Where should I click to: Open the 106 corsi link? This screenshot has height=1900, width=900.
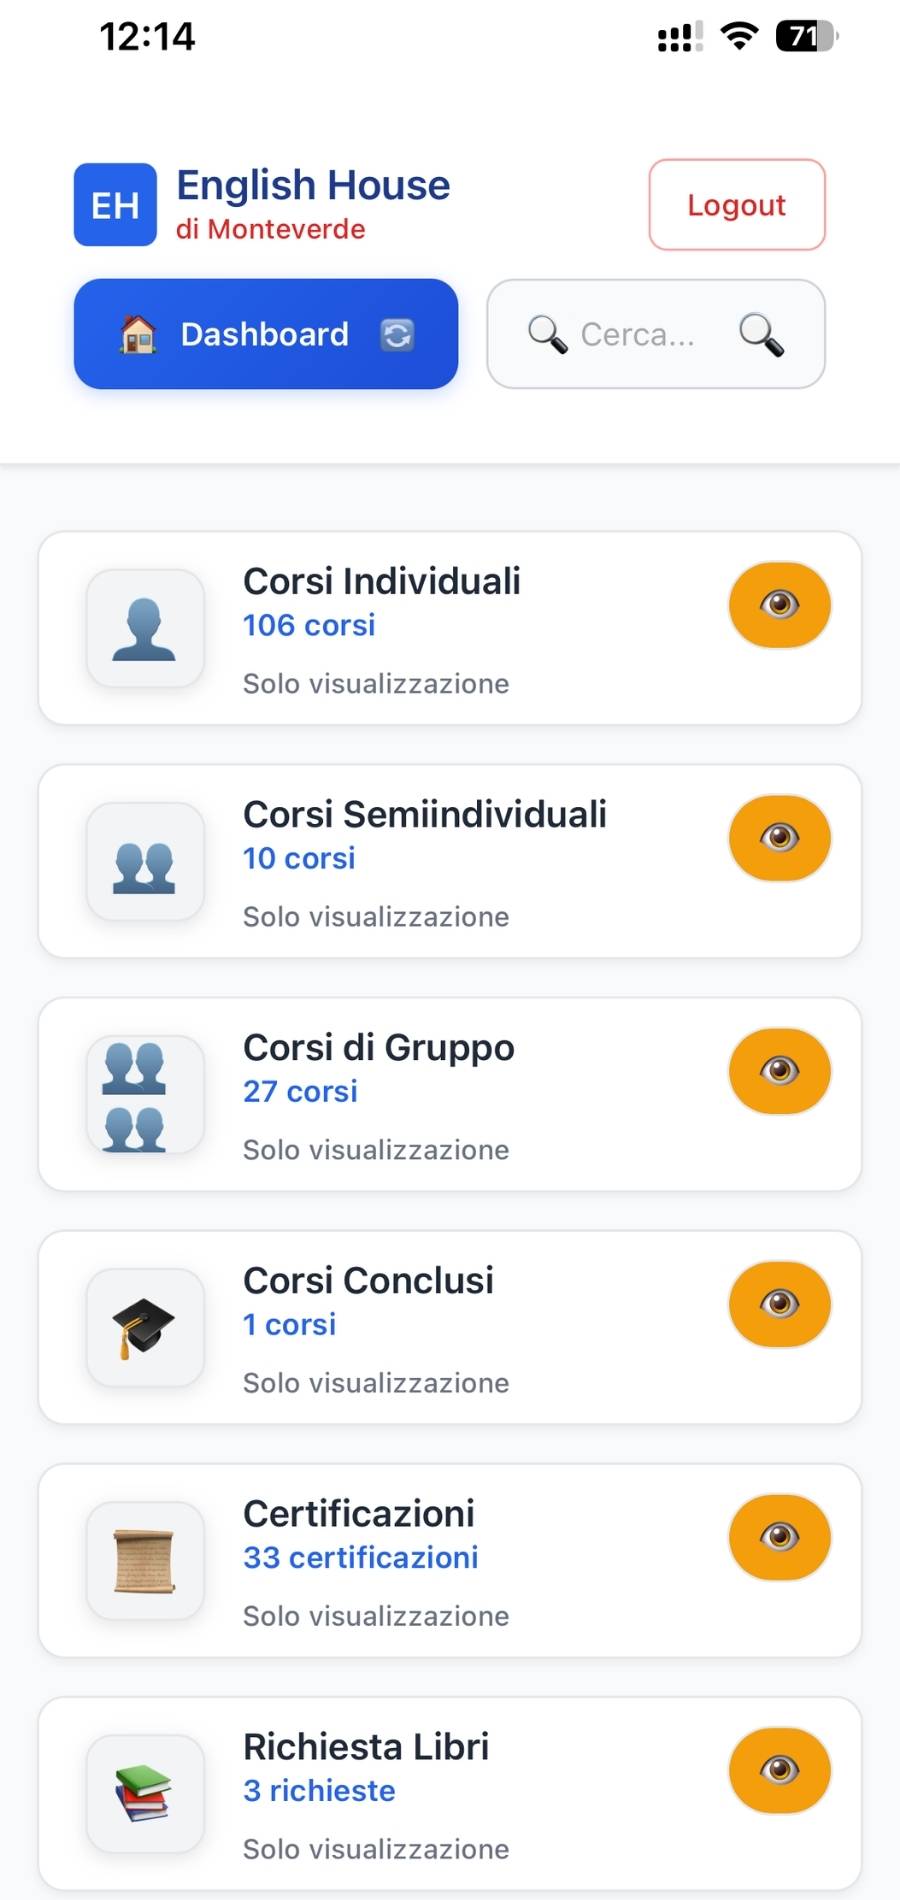pyautogui.click(x=309, y=625)
